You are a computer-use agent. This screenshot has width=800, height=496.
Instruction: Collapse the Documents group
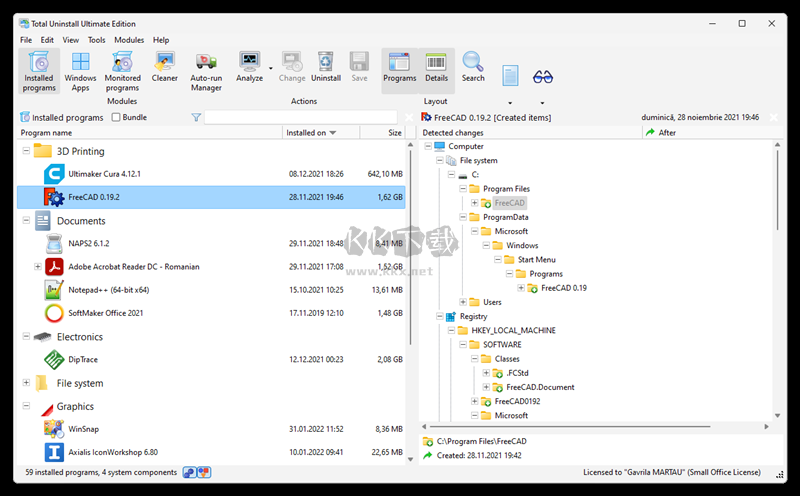click(x=26, y=220)
